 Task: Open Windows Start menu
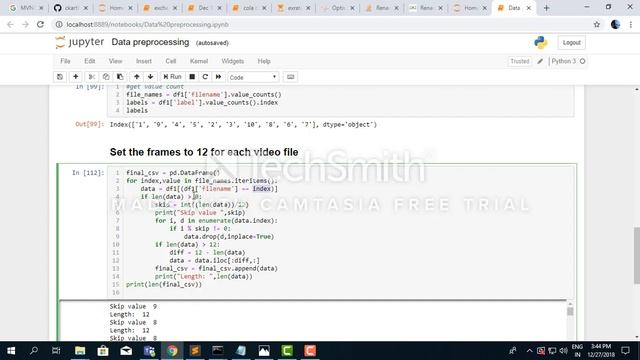click(x=11, y=351)
